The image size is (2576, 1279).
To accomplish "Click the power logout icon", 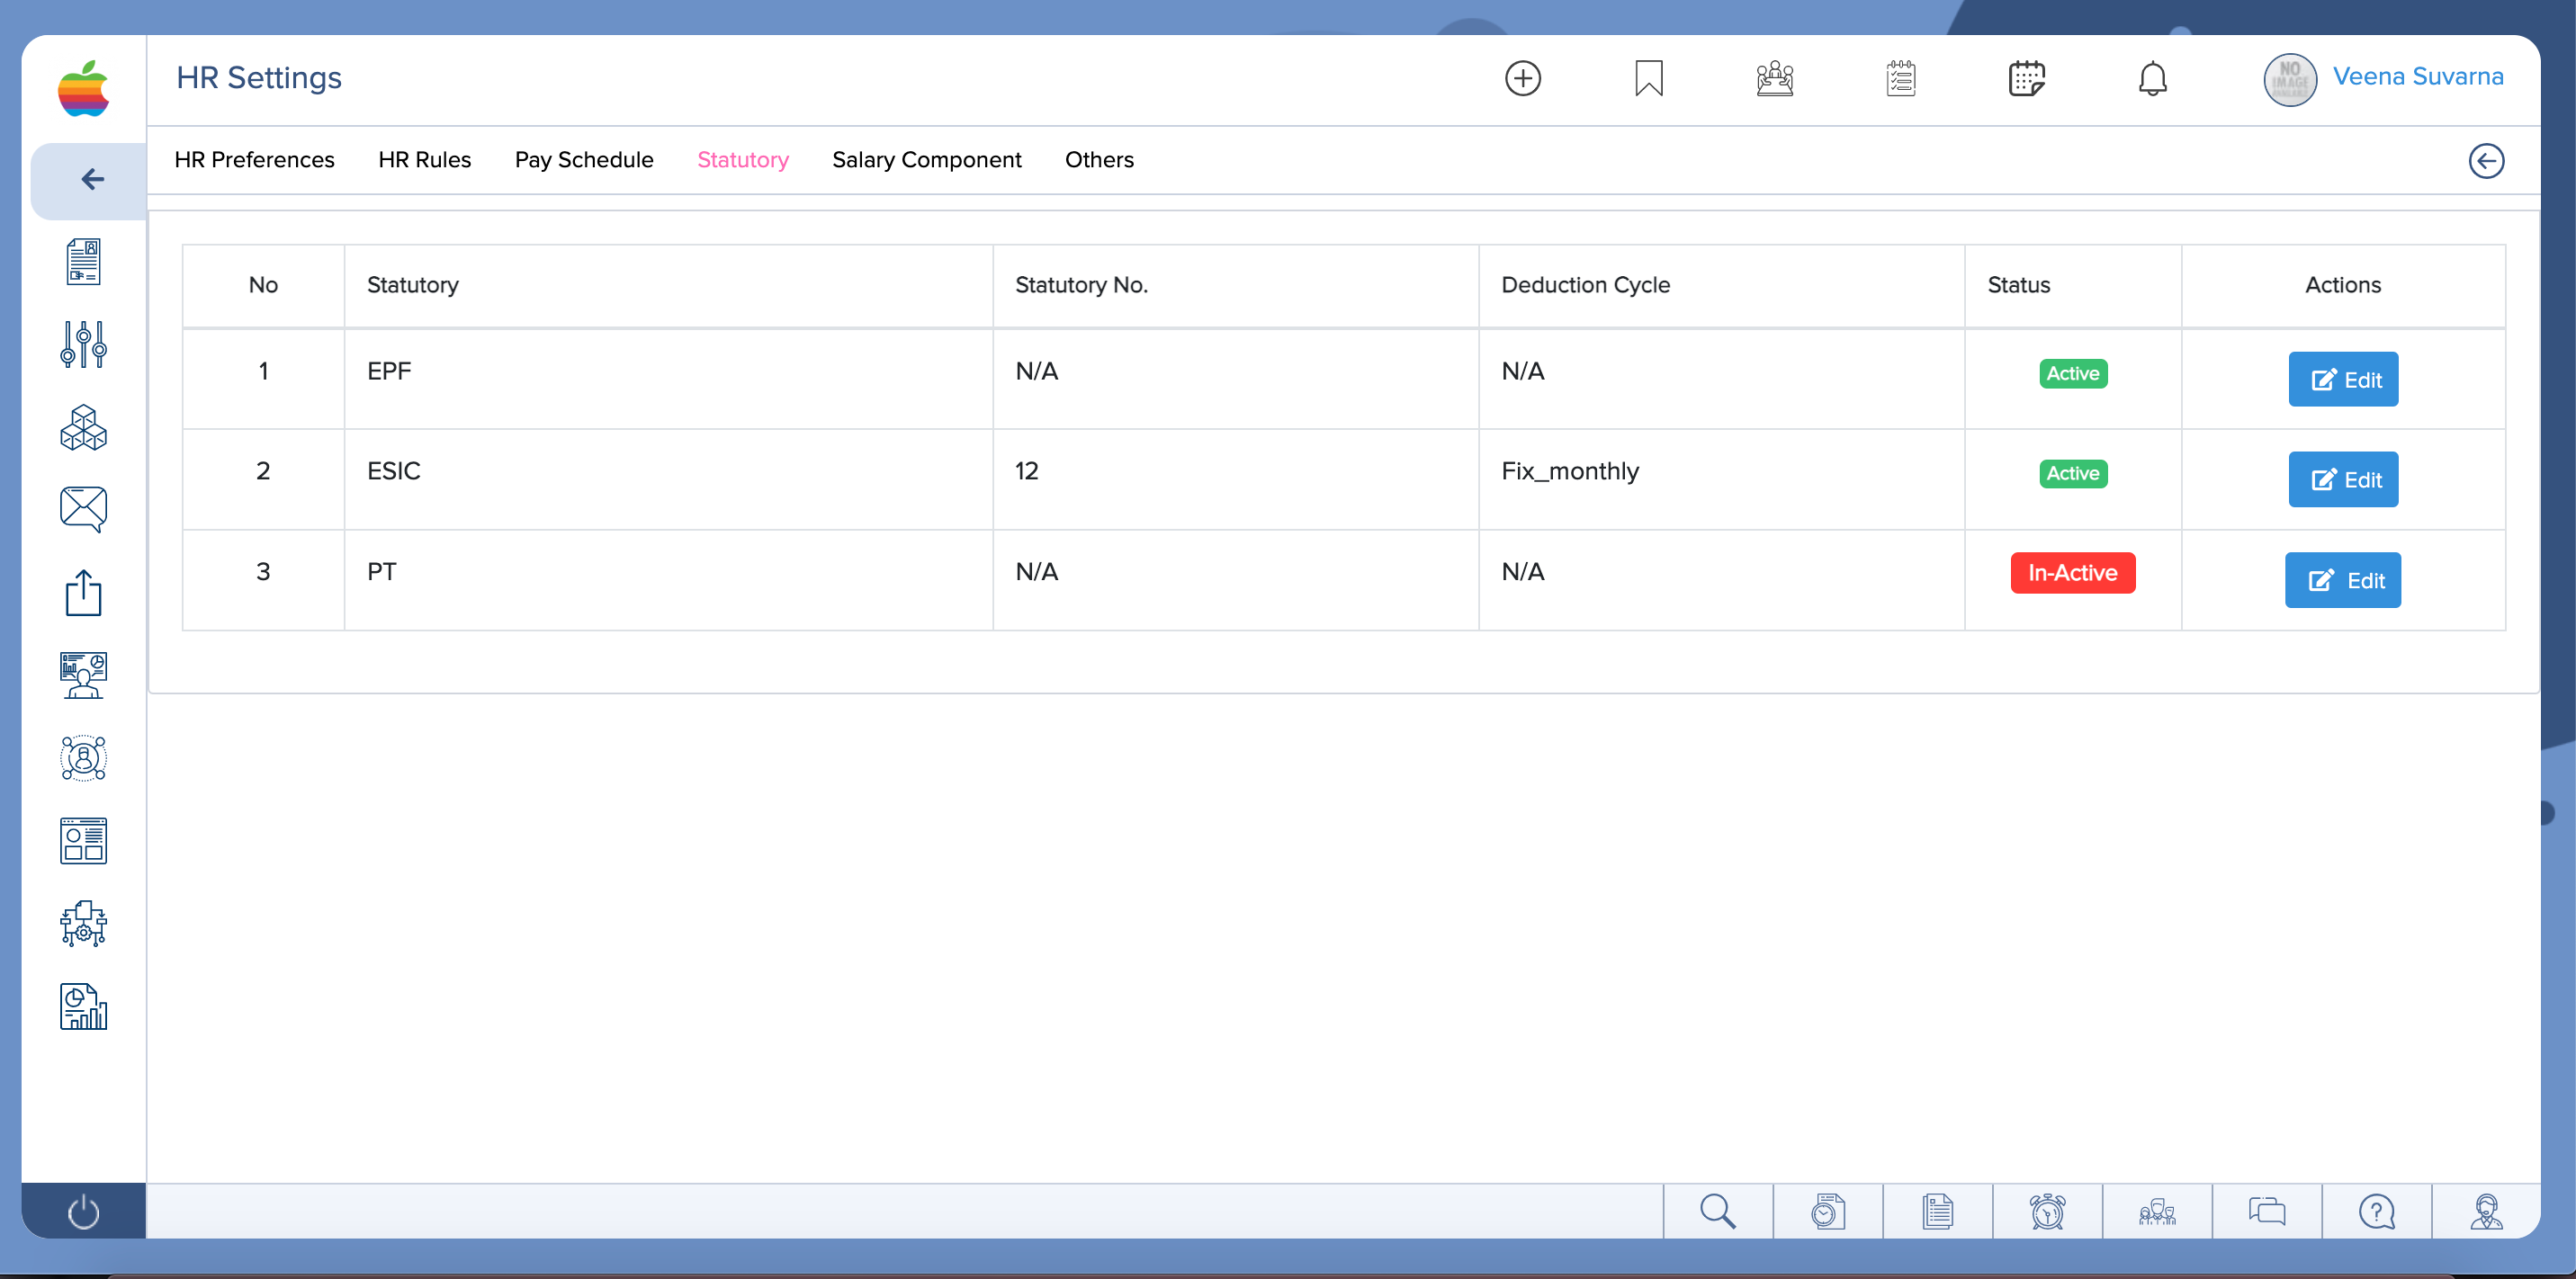I will pyautogui.click(x=83, y=1212).
